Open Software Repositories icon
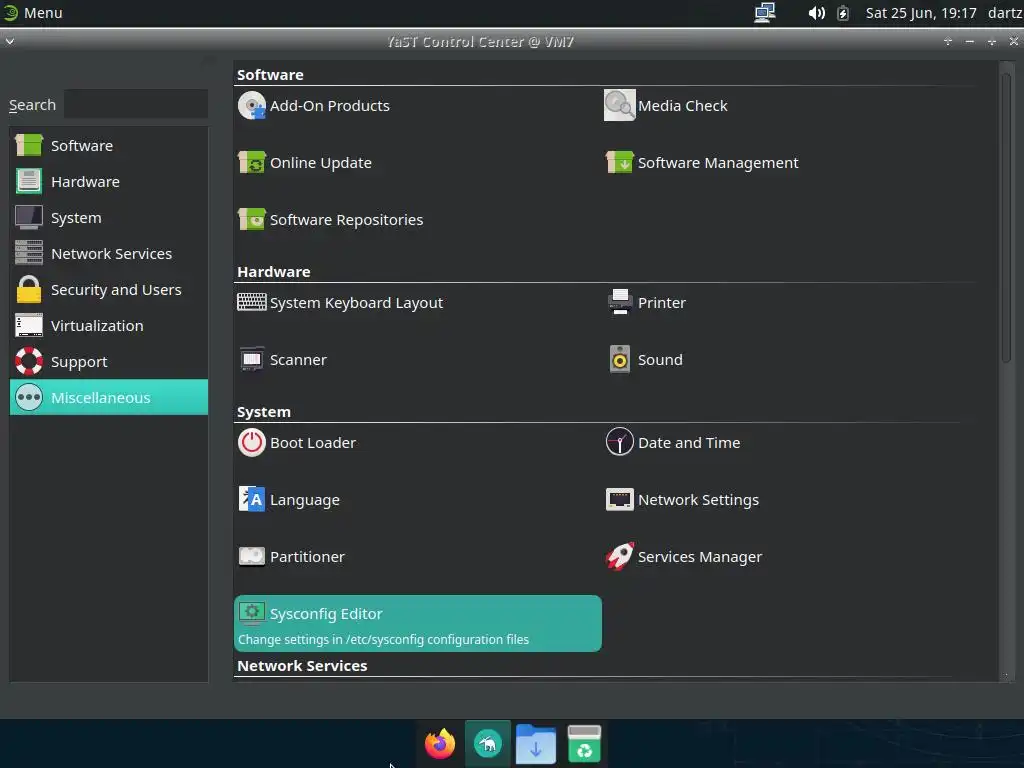The height and width of the screenshot is (768, 1024). [251, 219]
